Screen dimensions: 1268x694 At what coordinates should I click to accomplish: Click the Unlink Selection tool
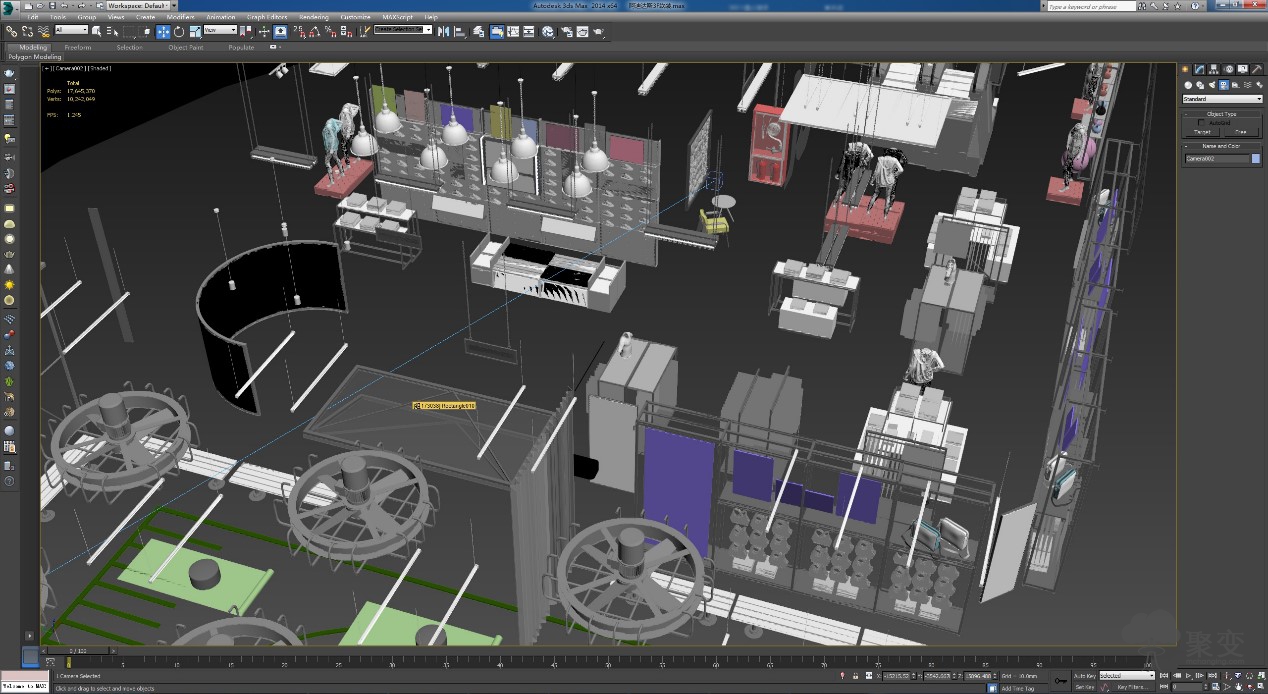click(x=26, y=31)
